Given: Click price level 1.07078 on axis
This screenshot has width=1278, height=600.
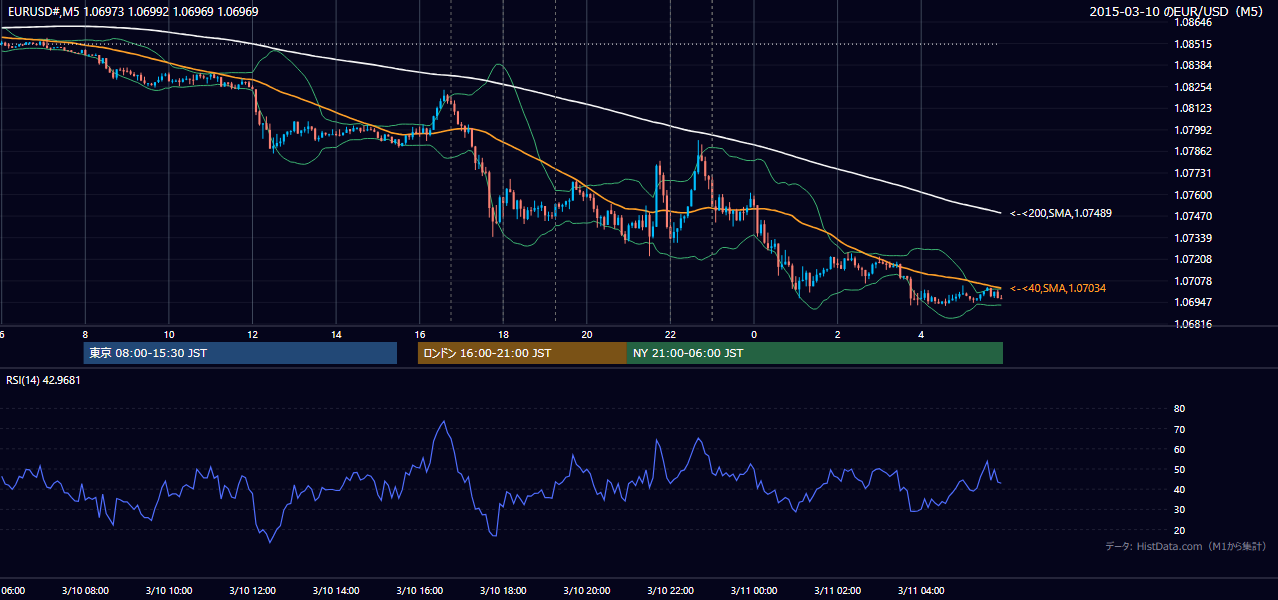Looking at the screenshot, I should [x=1194, y=281].
